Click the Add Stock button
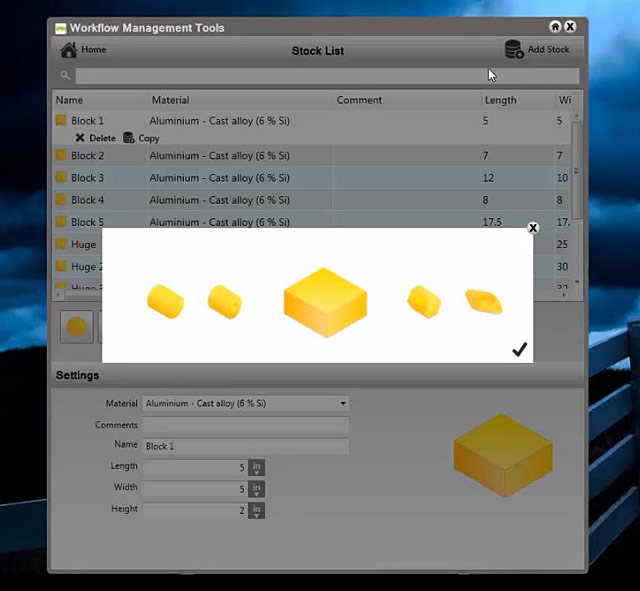Viewport: 640px width, 591px height. click(537, 49)
